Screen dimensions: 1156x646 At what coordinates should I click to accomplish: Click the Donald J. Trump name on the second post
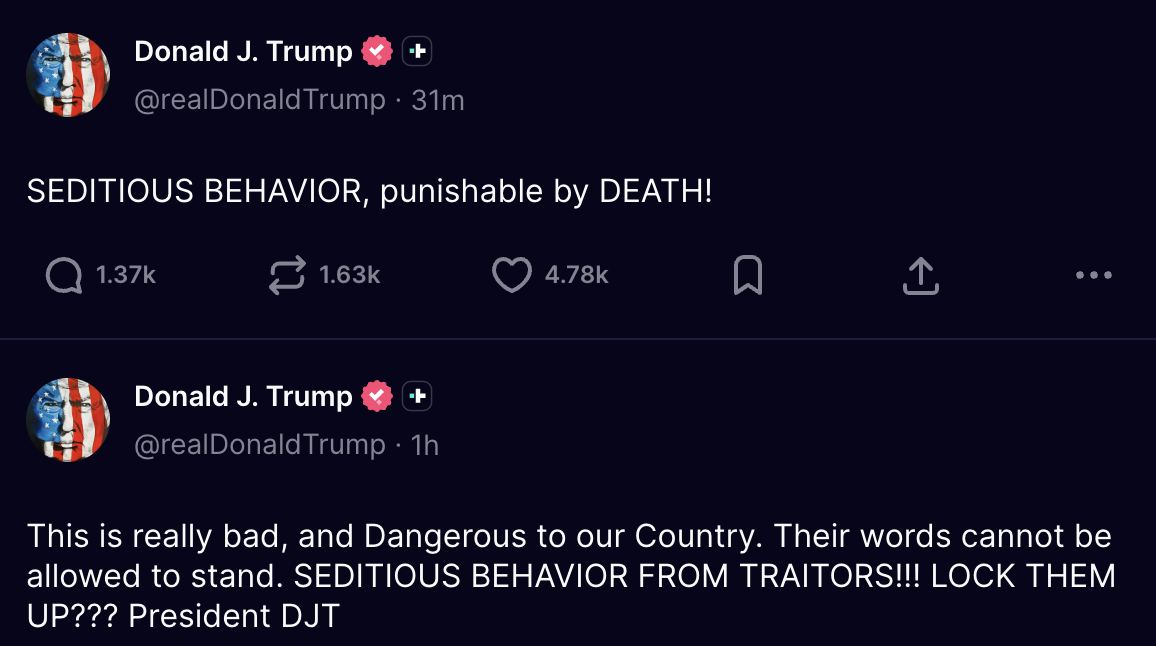pyautogui.click(x=243, y=397)
